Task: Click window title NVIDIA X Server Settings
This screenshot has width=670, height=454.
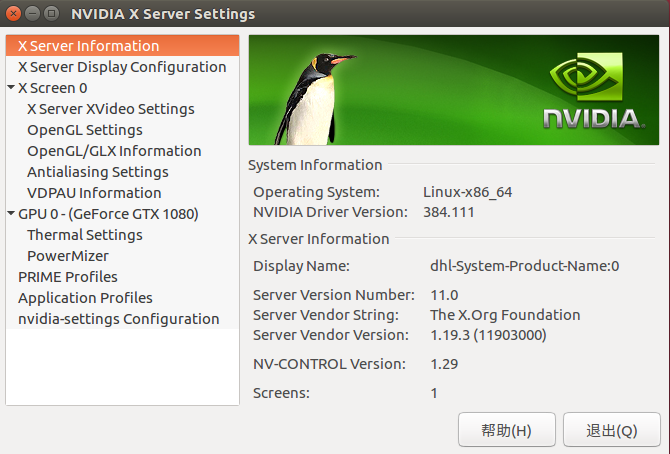Action: (163, 14)
